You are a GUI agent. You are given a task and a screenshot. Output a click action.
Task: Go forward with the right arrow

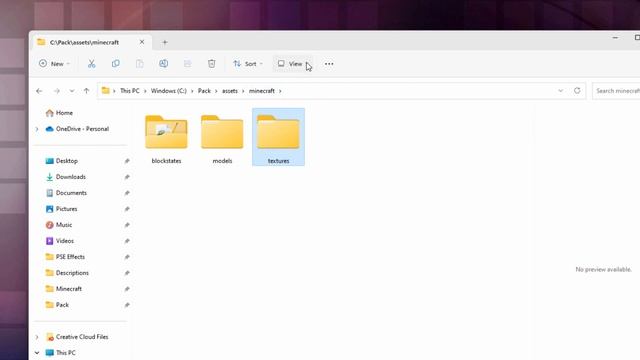57,91
